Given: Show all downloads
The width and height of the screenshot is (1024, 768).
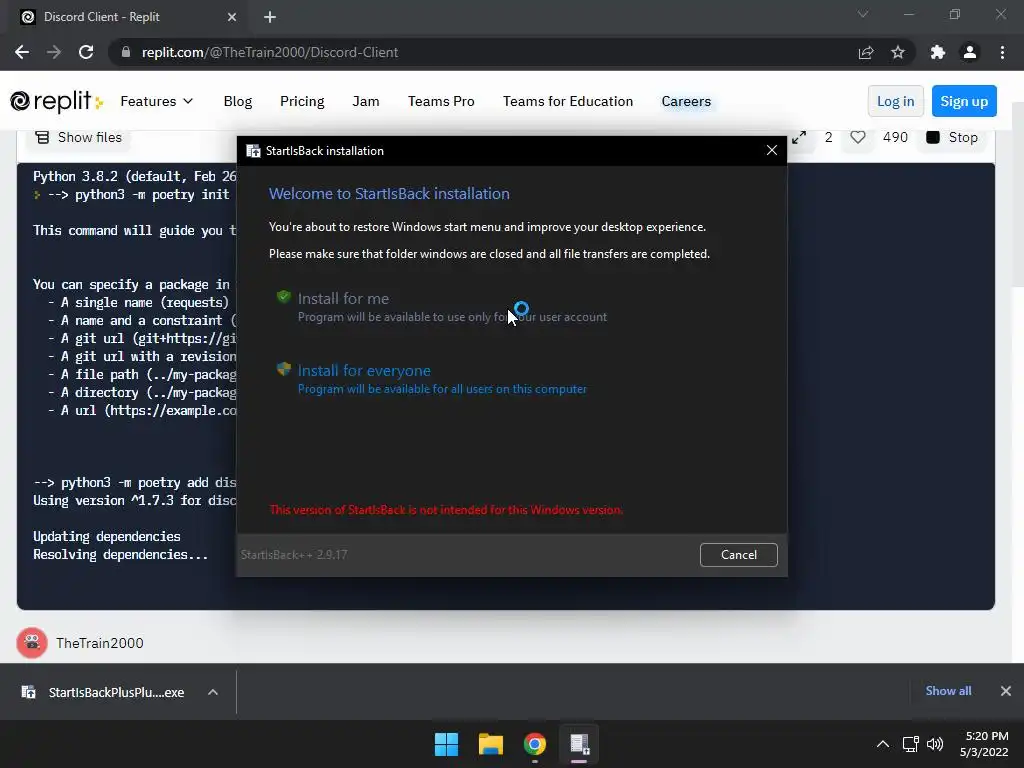Looking at the screenshot, I should (948, 690).
